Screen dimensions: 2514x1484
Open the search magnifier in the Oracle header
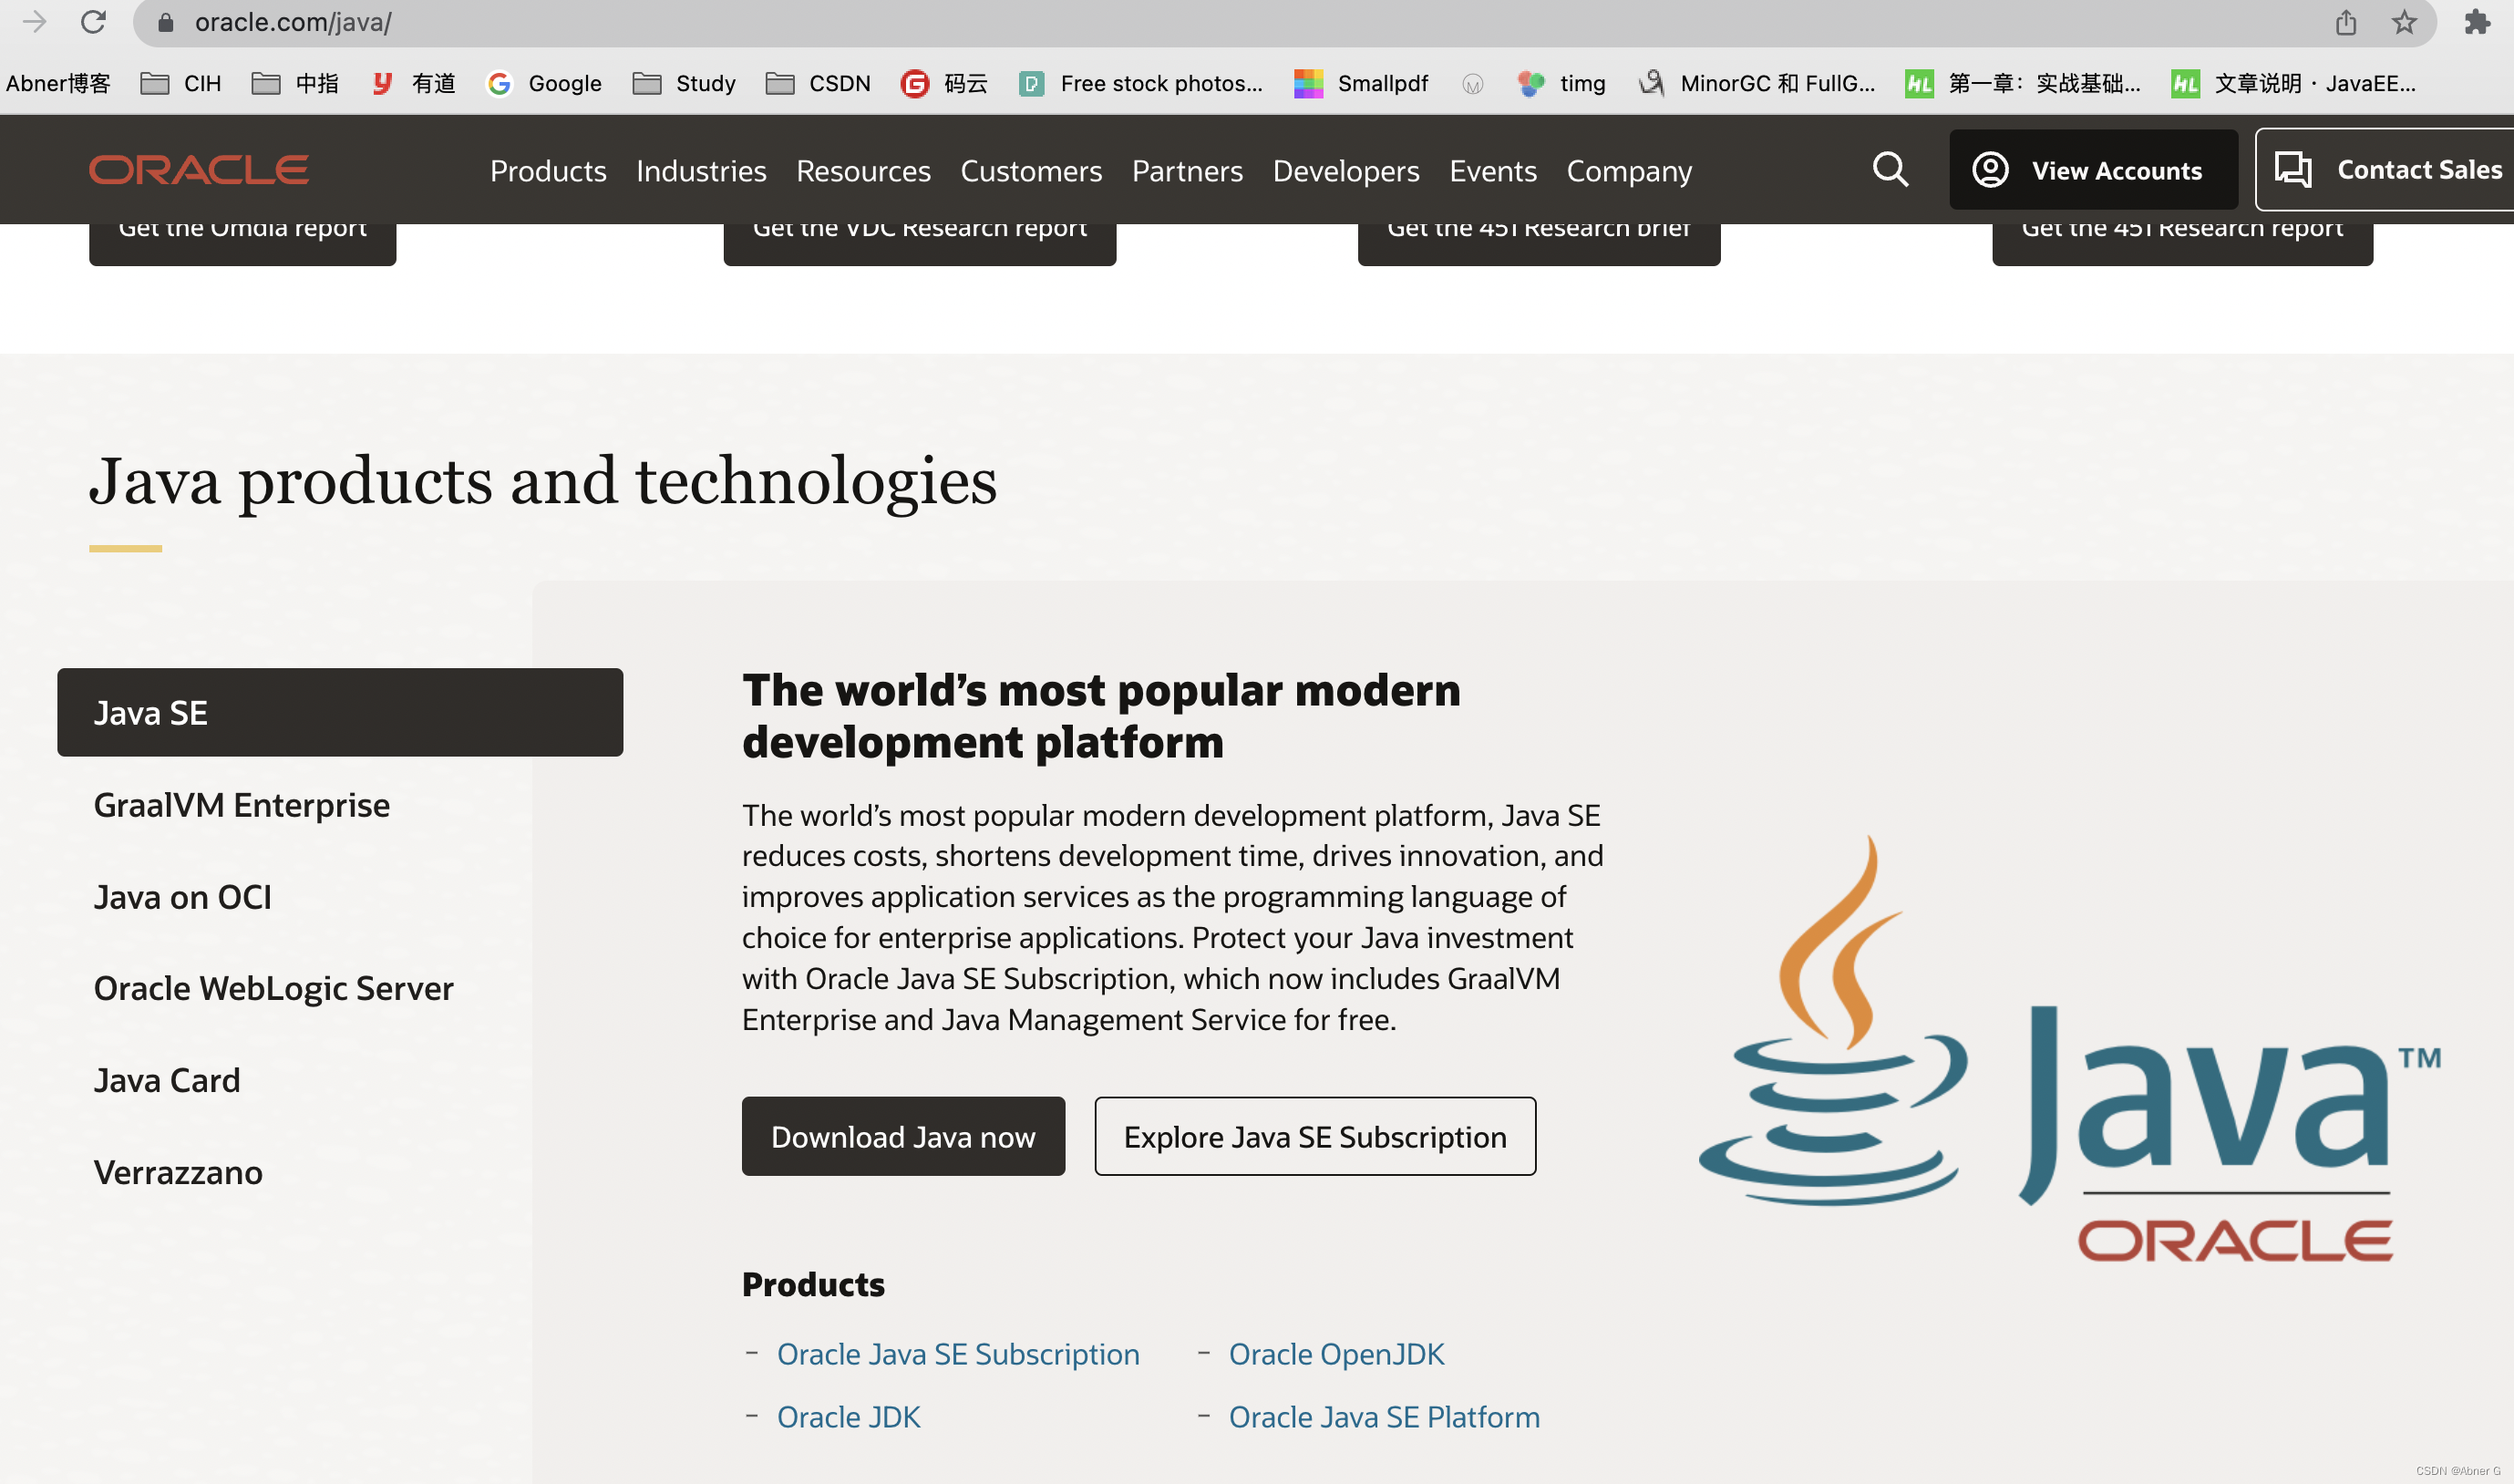point(1890,169)
